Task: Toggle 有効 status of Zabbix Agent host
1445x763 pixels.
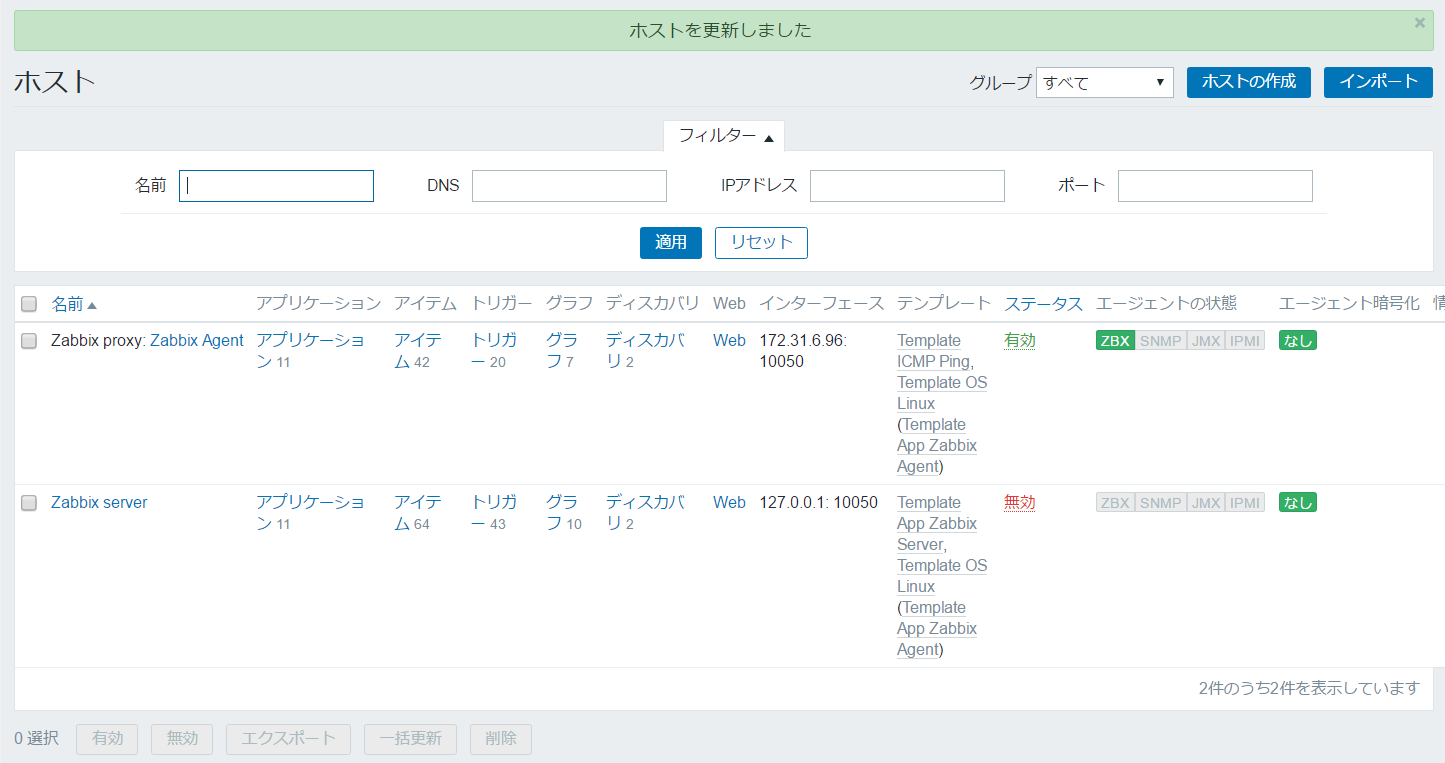Action: pos(1020,341)
